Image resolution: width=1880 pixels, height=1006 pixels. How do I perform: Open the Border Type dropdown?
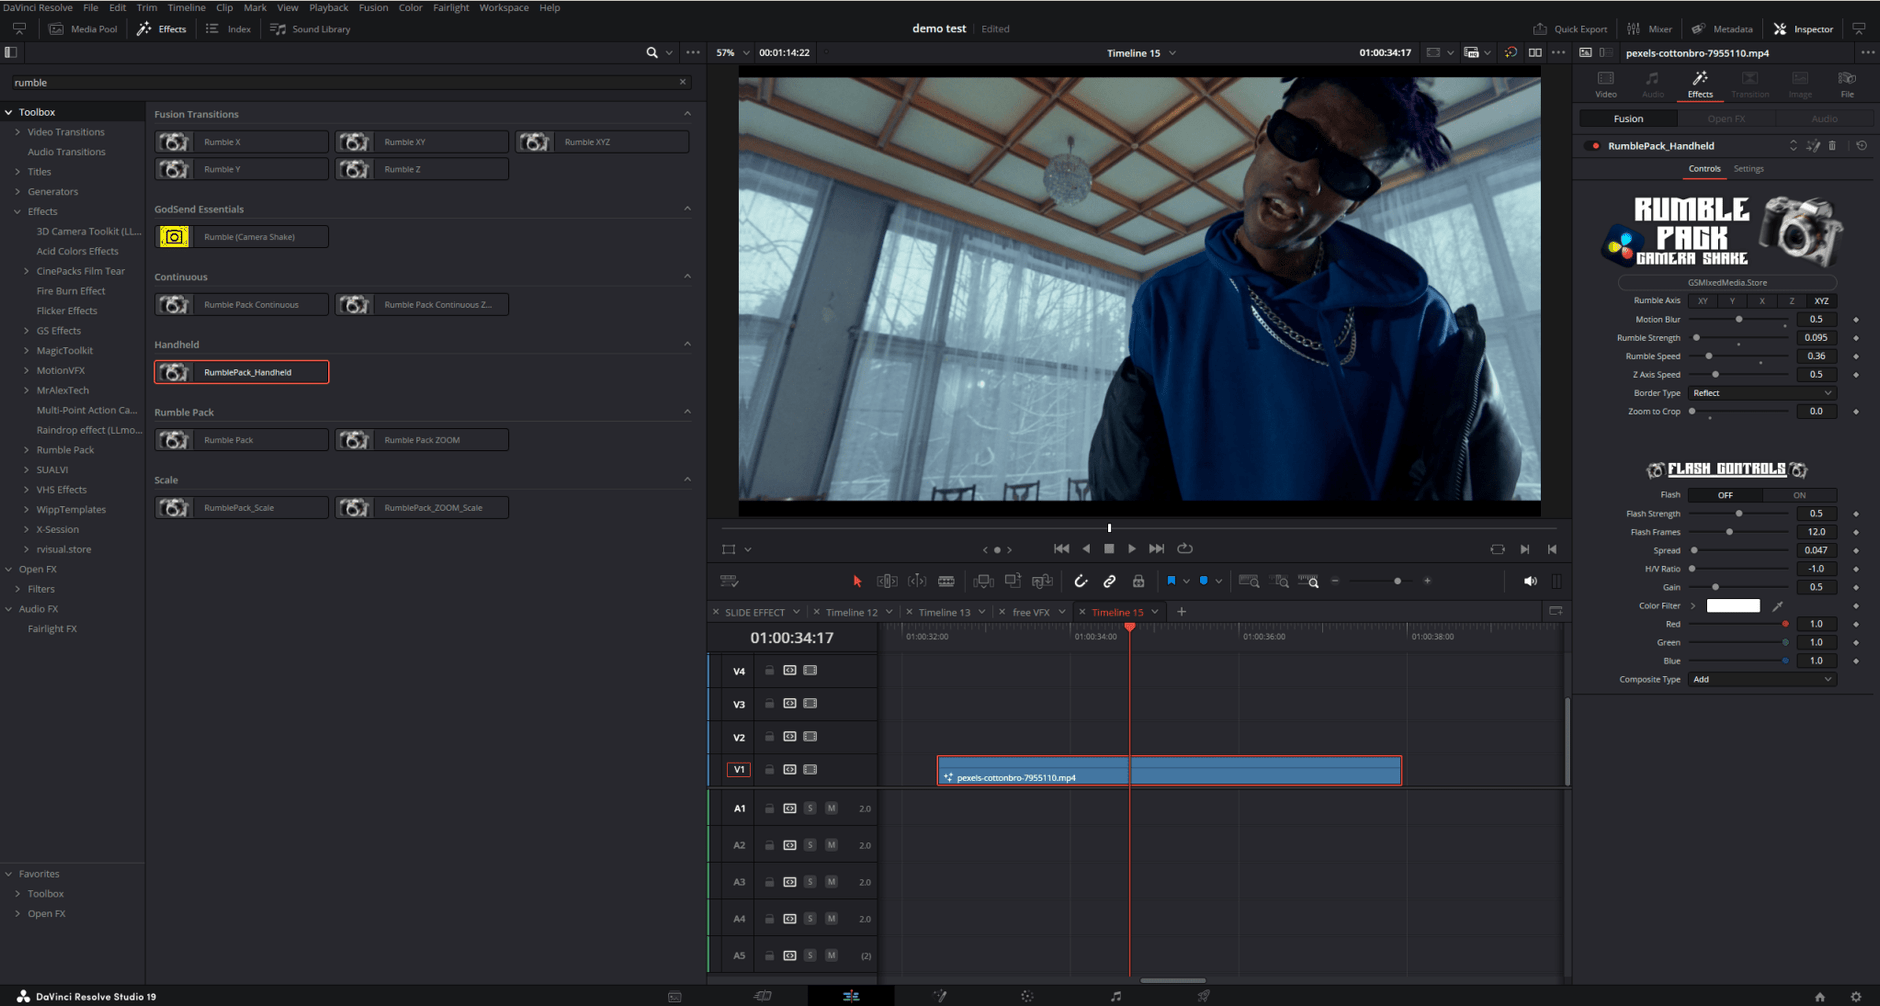coord(1761,392)
